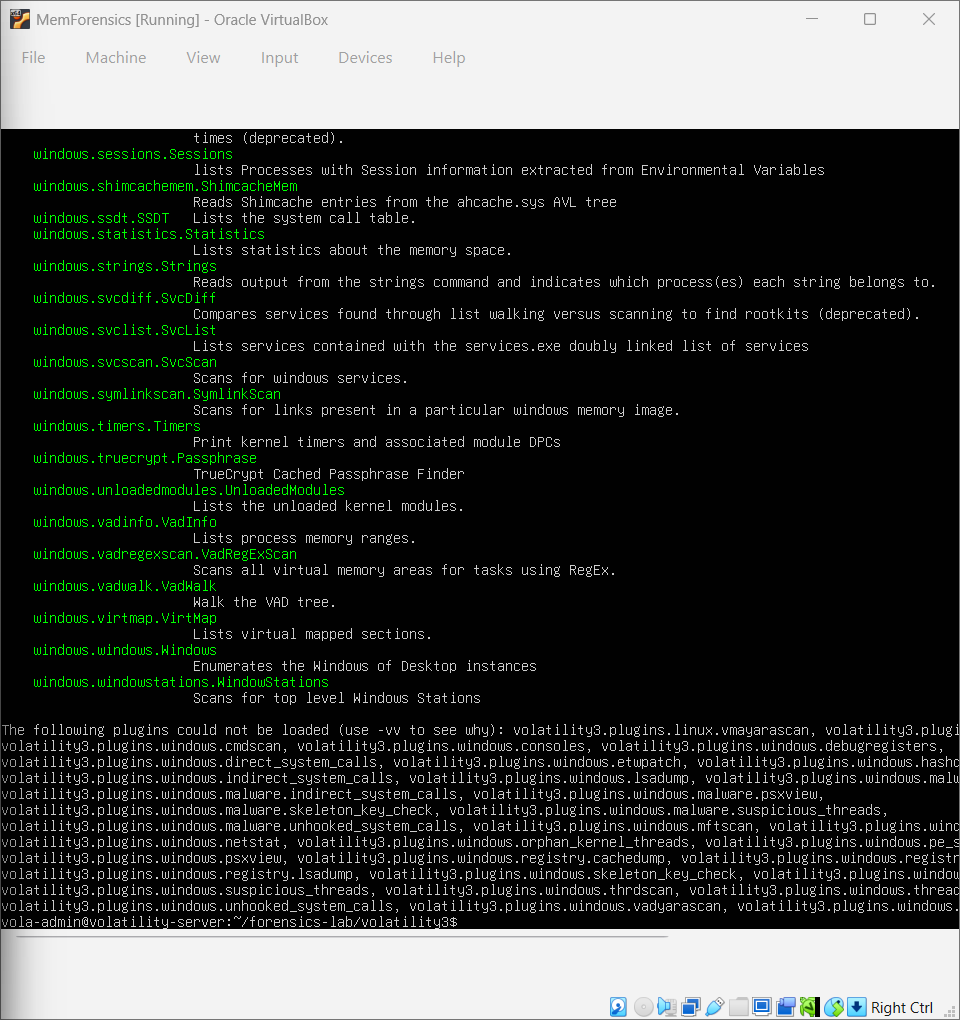The image size is (960, 1020).
Task: Click windows.vadregexscan.VadRegExScan plugin name
Action: click(x=165, y=554)
